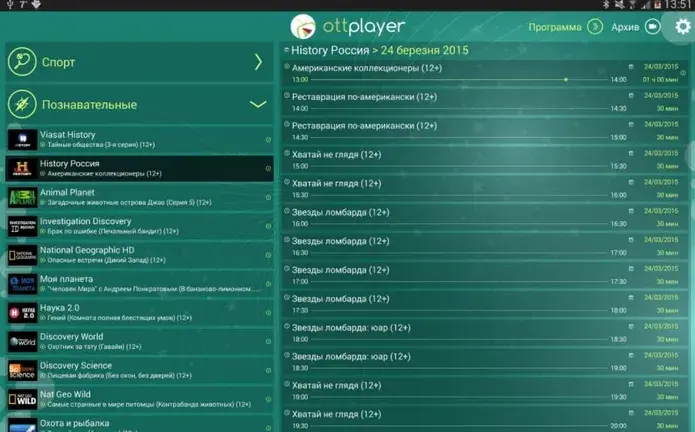Click the Спорт racket category icon
The width and height of the screenshot is (695, 432).
tap(22, 62)
